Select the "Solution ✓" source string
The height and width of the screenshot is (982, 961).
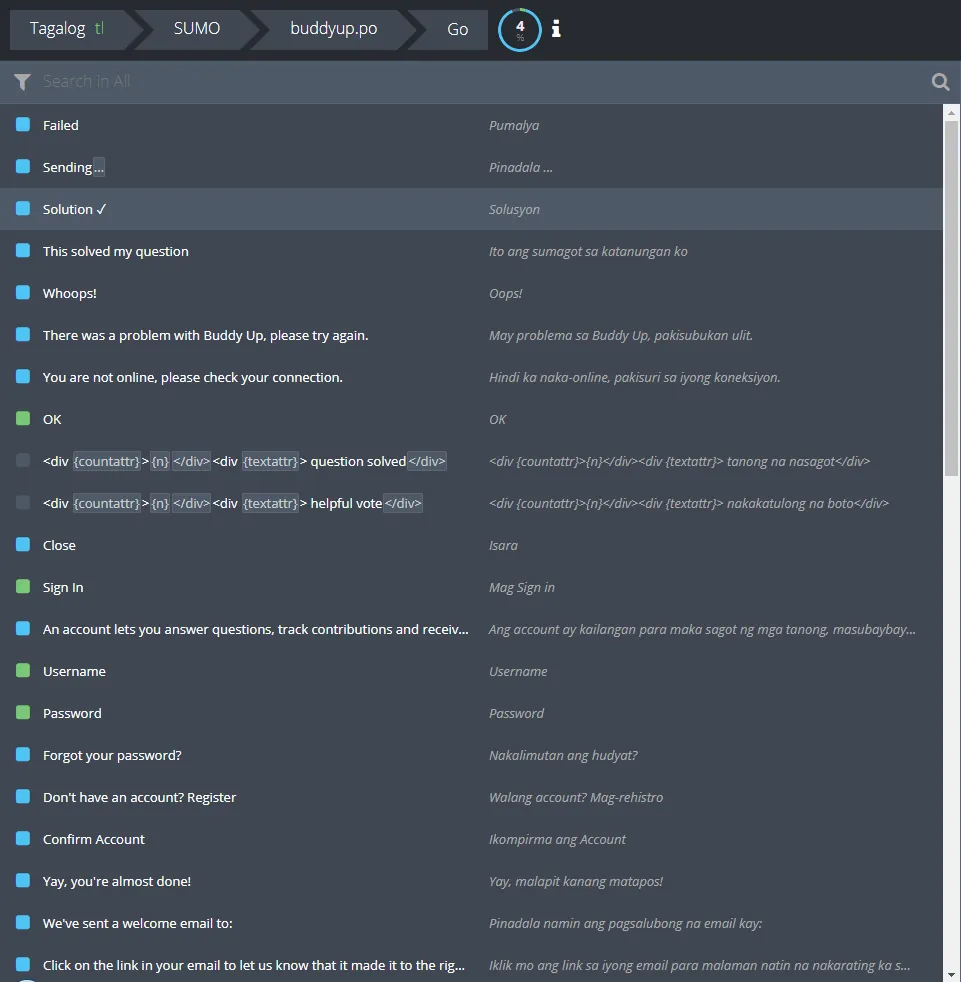(x=75, y=209)
